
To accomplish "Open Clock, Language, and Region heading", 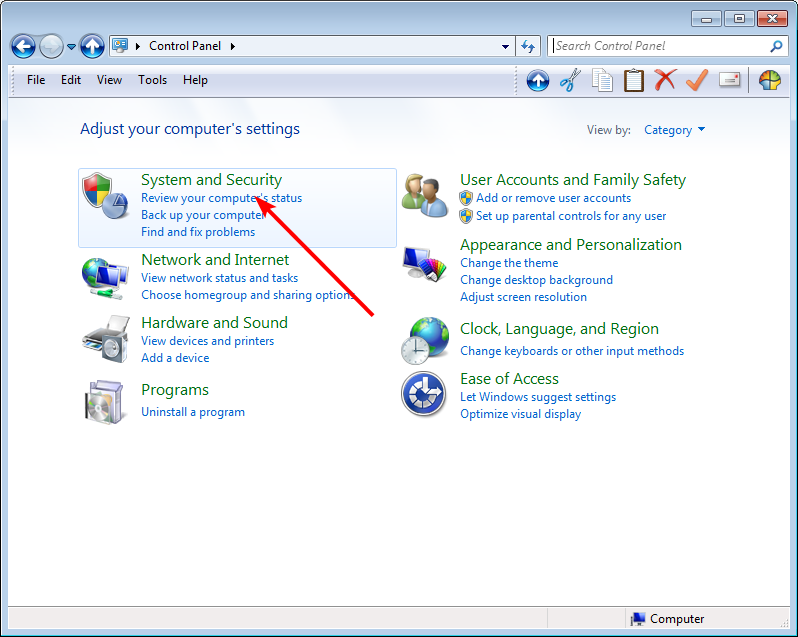I will coord(559,329).
